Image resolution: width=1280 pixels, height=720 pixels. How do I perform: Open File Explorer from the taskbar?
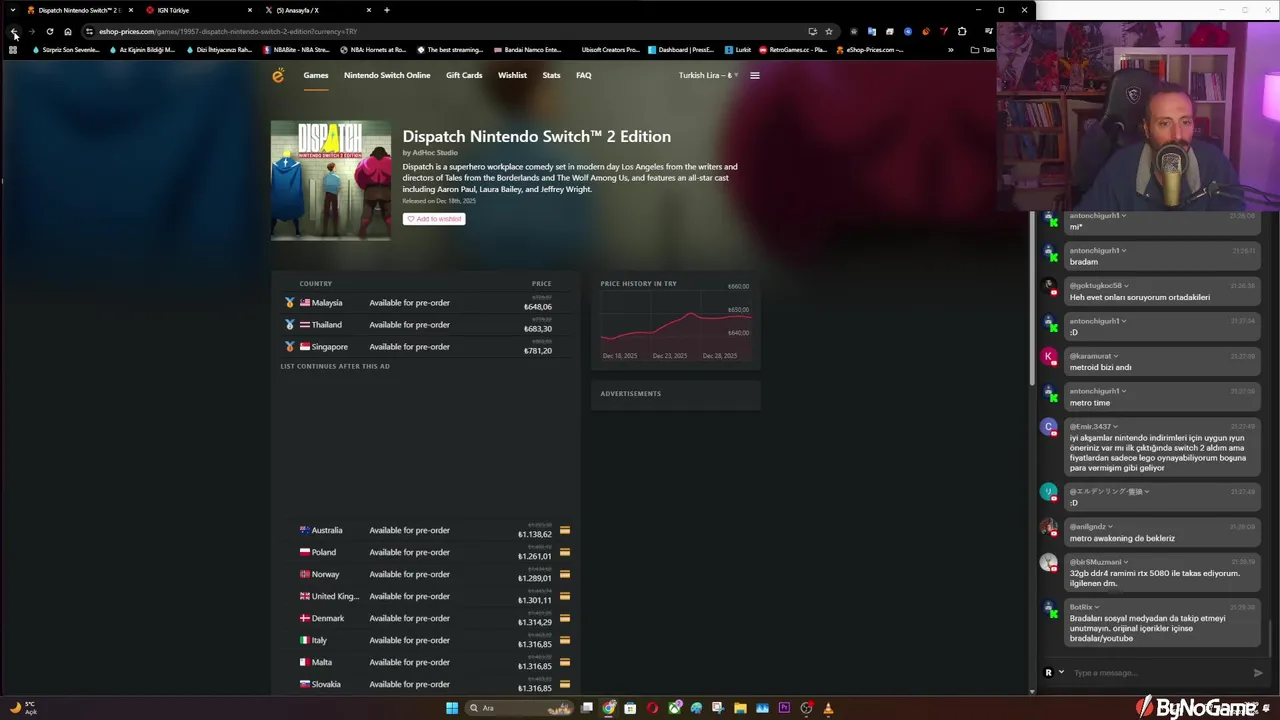tap(740, 708)
